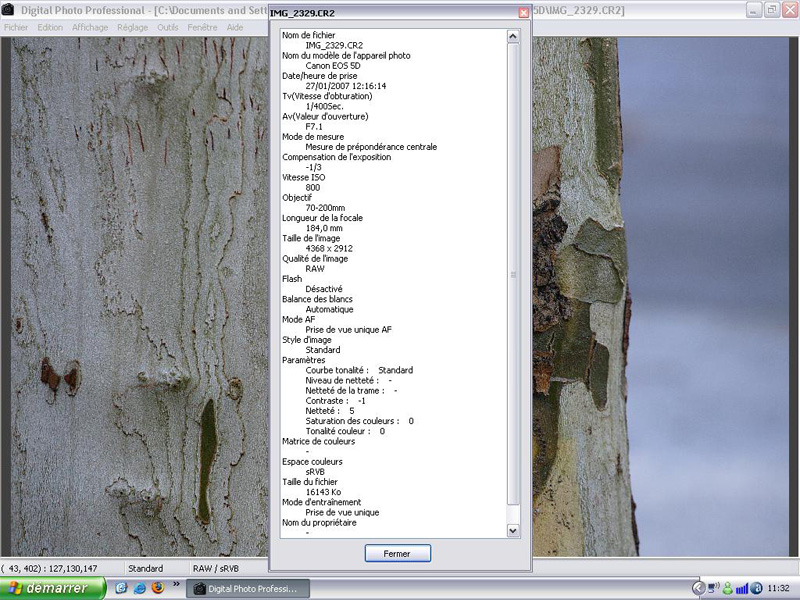The image size is (800, 606).
Task: Click the file name value 'IMG_2329.CR2' in info list
Action: [334, 45]
